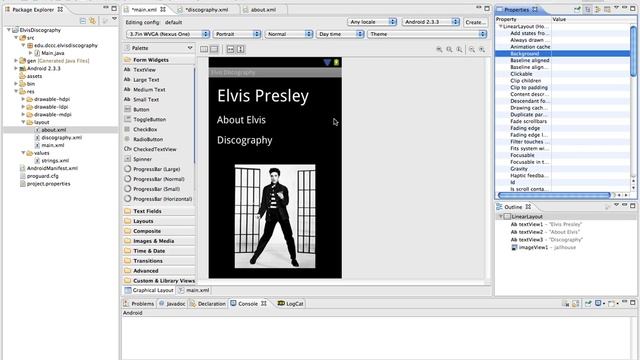Collapse all in Package Explorer
Image resolution: width=640 pixels, height=360 pixels.
pos(83,20)
